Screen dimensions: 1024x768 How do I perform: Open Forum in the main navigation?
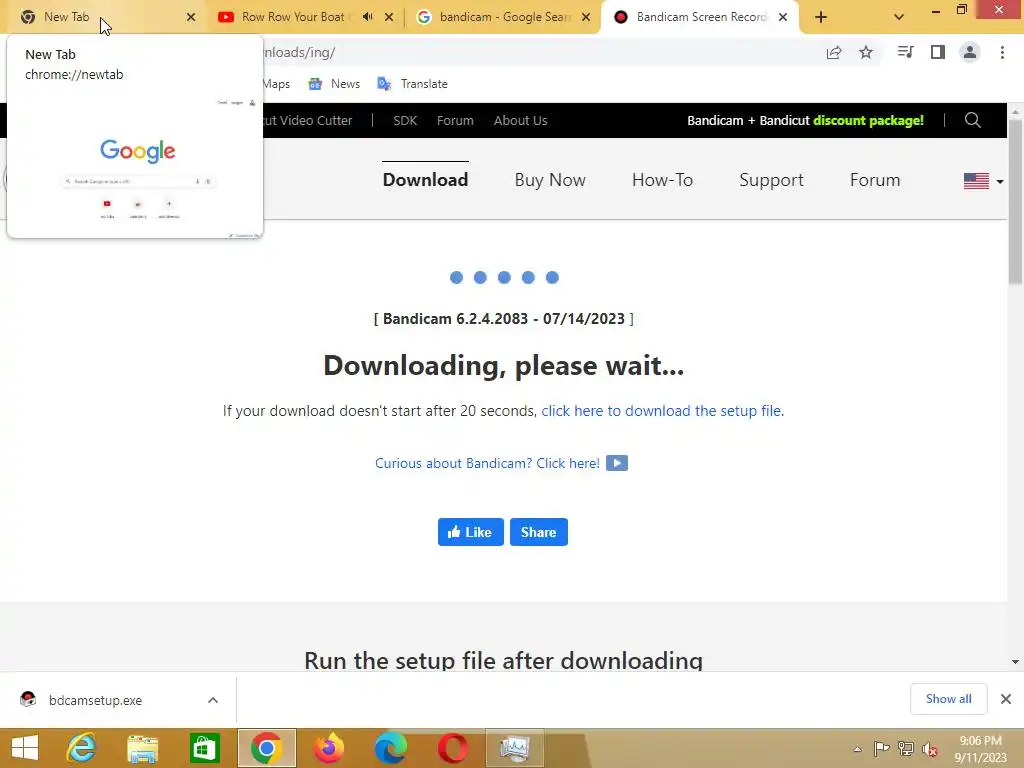click(875, 180)
